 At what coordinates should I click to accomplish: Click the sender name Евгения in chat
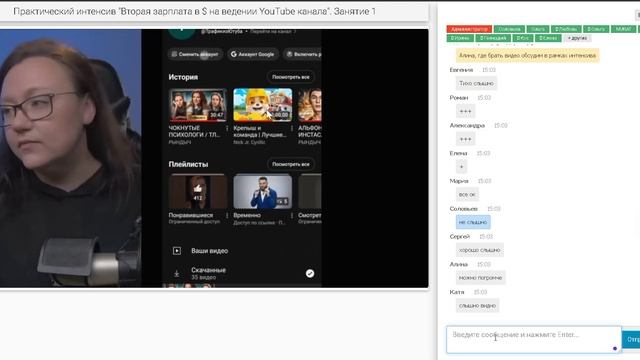coord(461,70)
